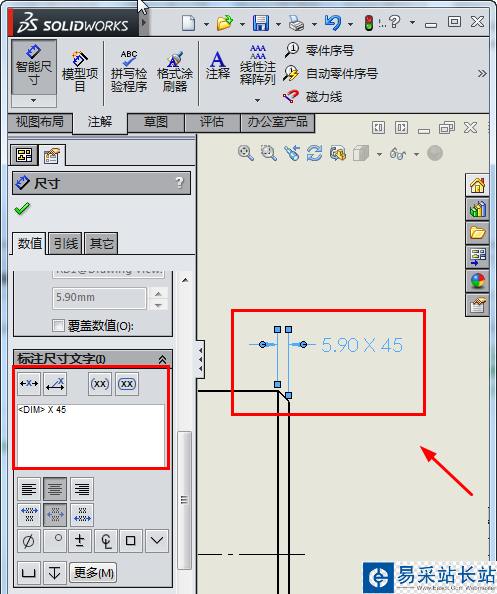Save the document with the floppy icon
The image size is (497, 594).
(x=261, y=23)
